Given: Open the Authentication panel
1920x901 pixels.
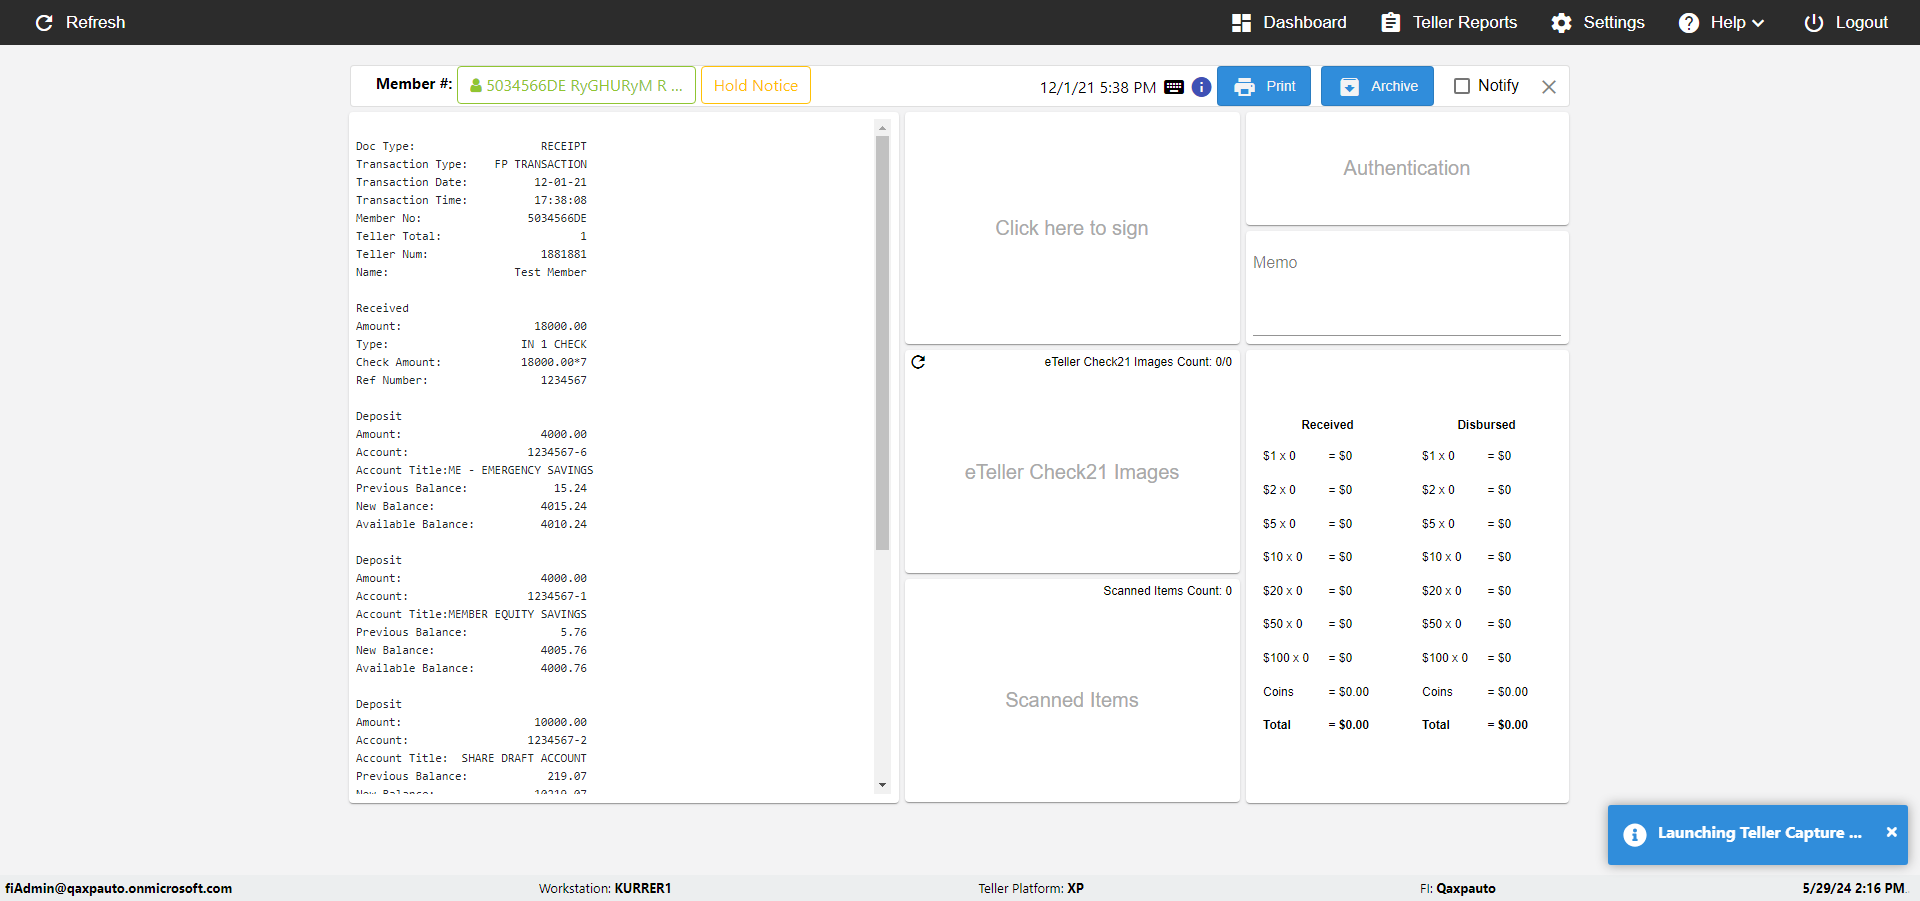Looking at the screenshot, I should (1407, 168).
